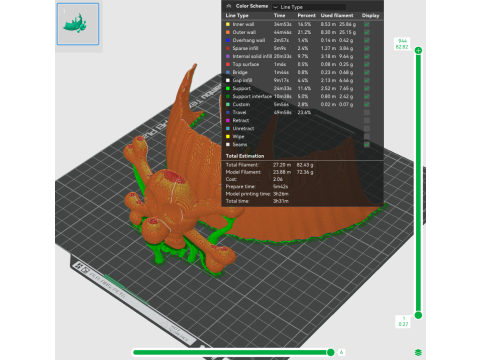Uncheck the Support display checkbox
The width and height of the screenshot is (480, 360).
[367, 88]
